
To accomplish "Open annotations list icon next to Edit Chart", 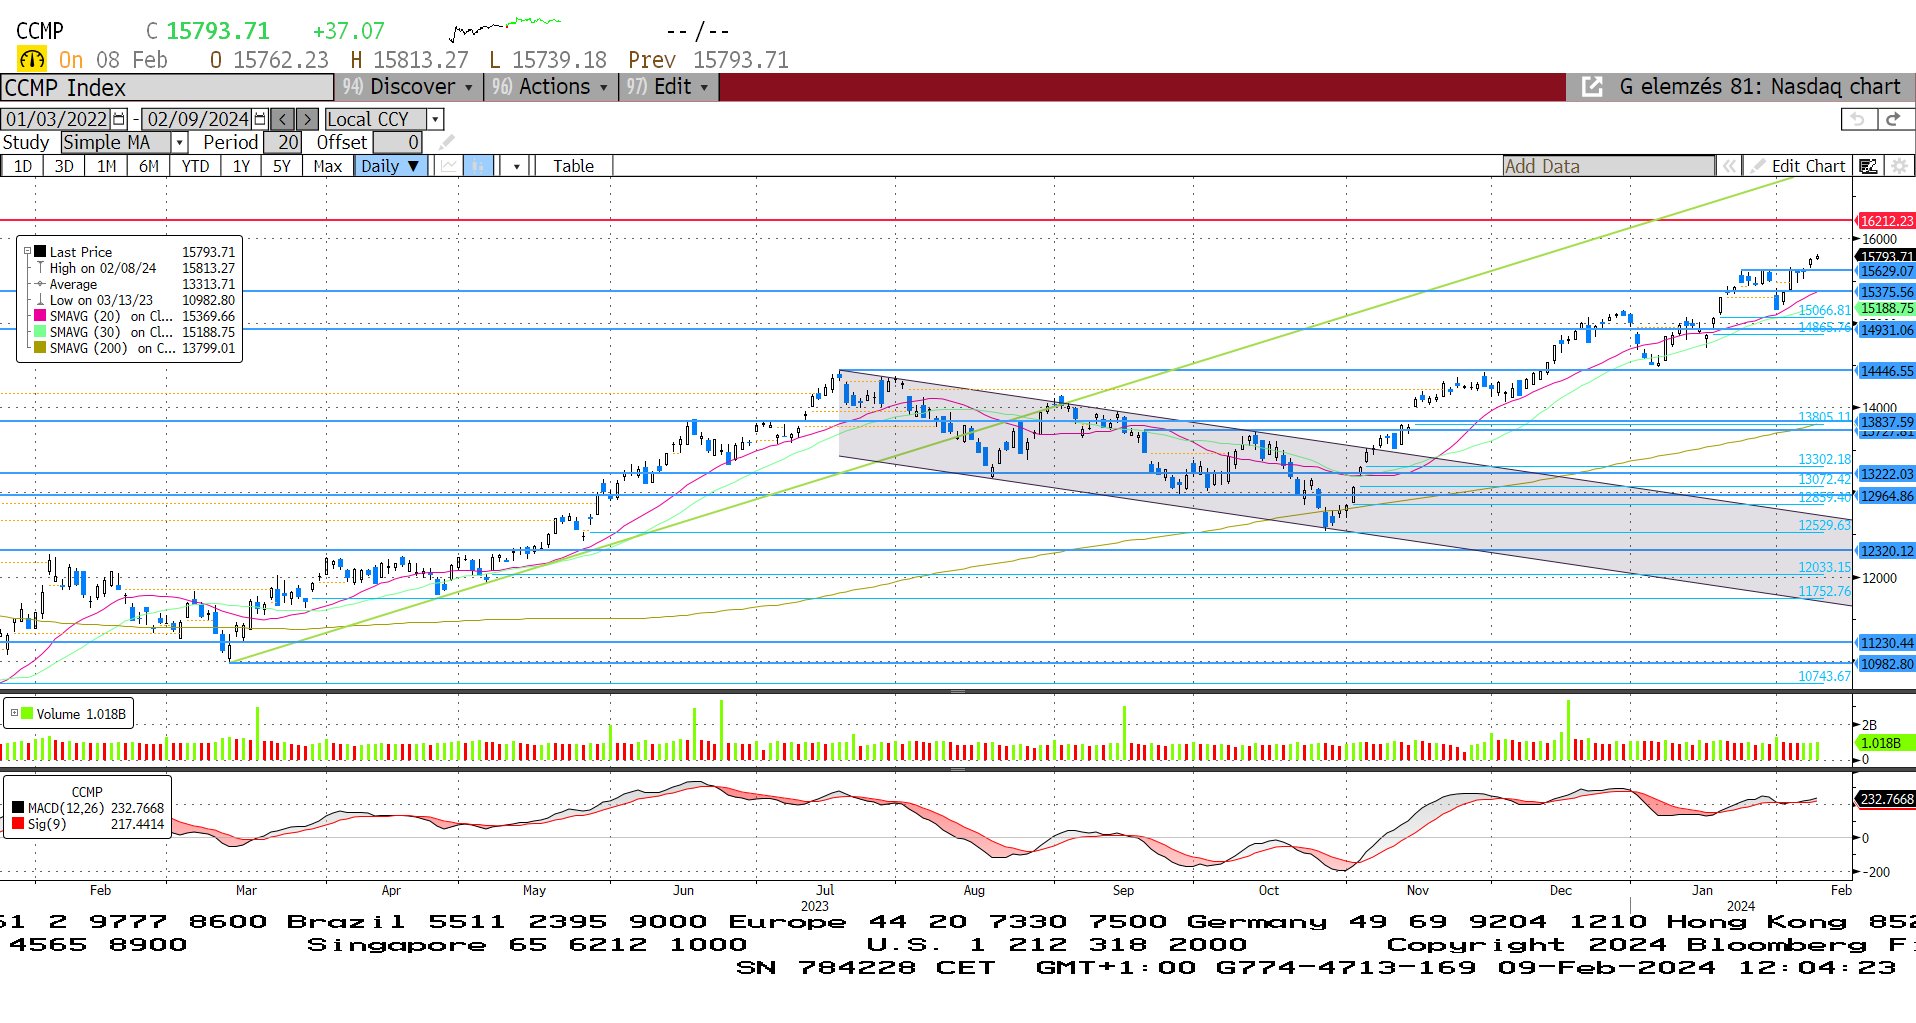I will pos(1868,166).
